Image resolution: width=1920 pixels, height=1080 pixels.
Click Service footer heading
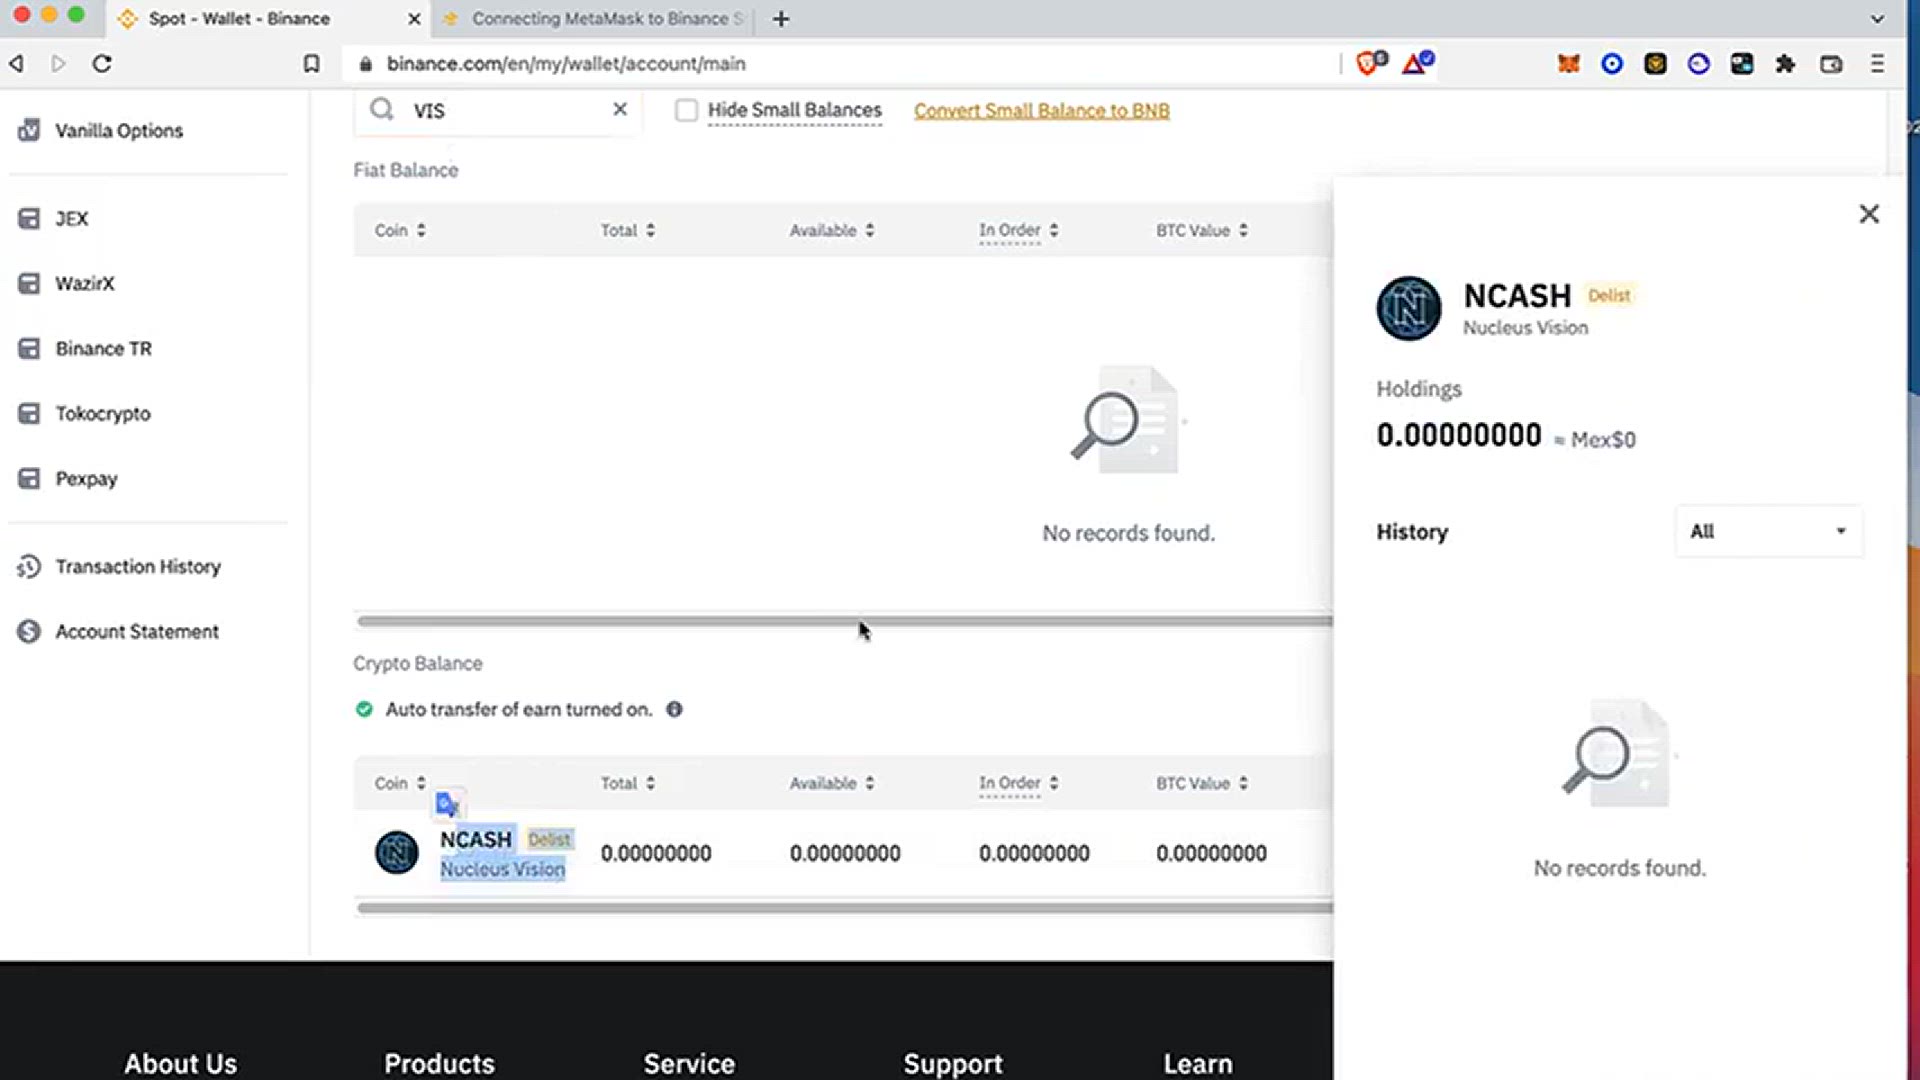pyautogui.click(x=689, y=1063)
